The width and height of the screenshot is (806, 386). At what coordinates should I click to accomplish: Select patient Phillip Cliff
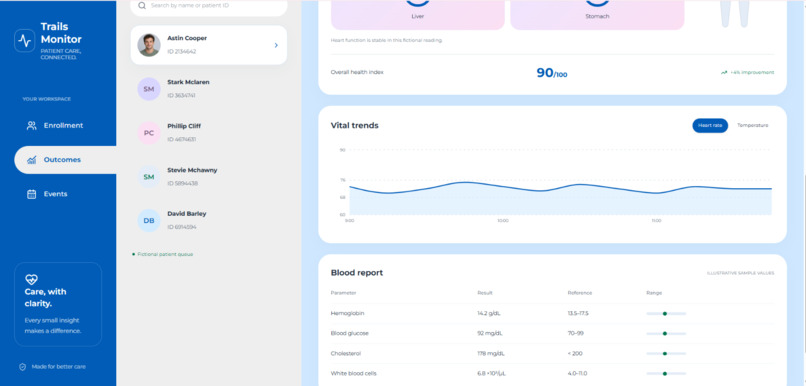209,133
